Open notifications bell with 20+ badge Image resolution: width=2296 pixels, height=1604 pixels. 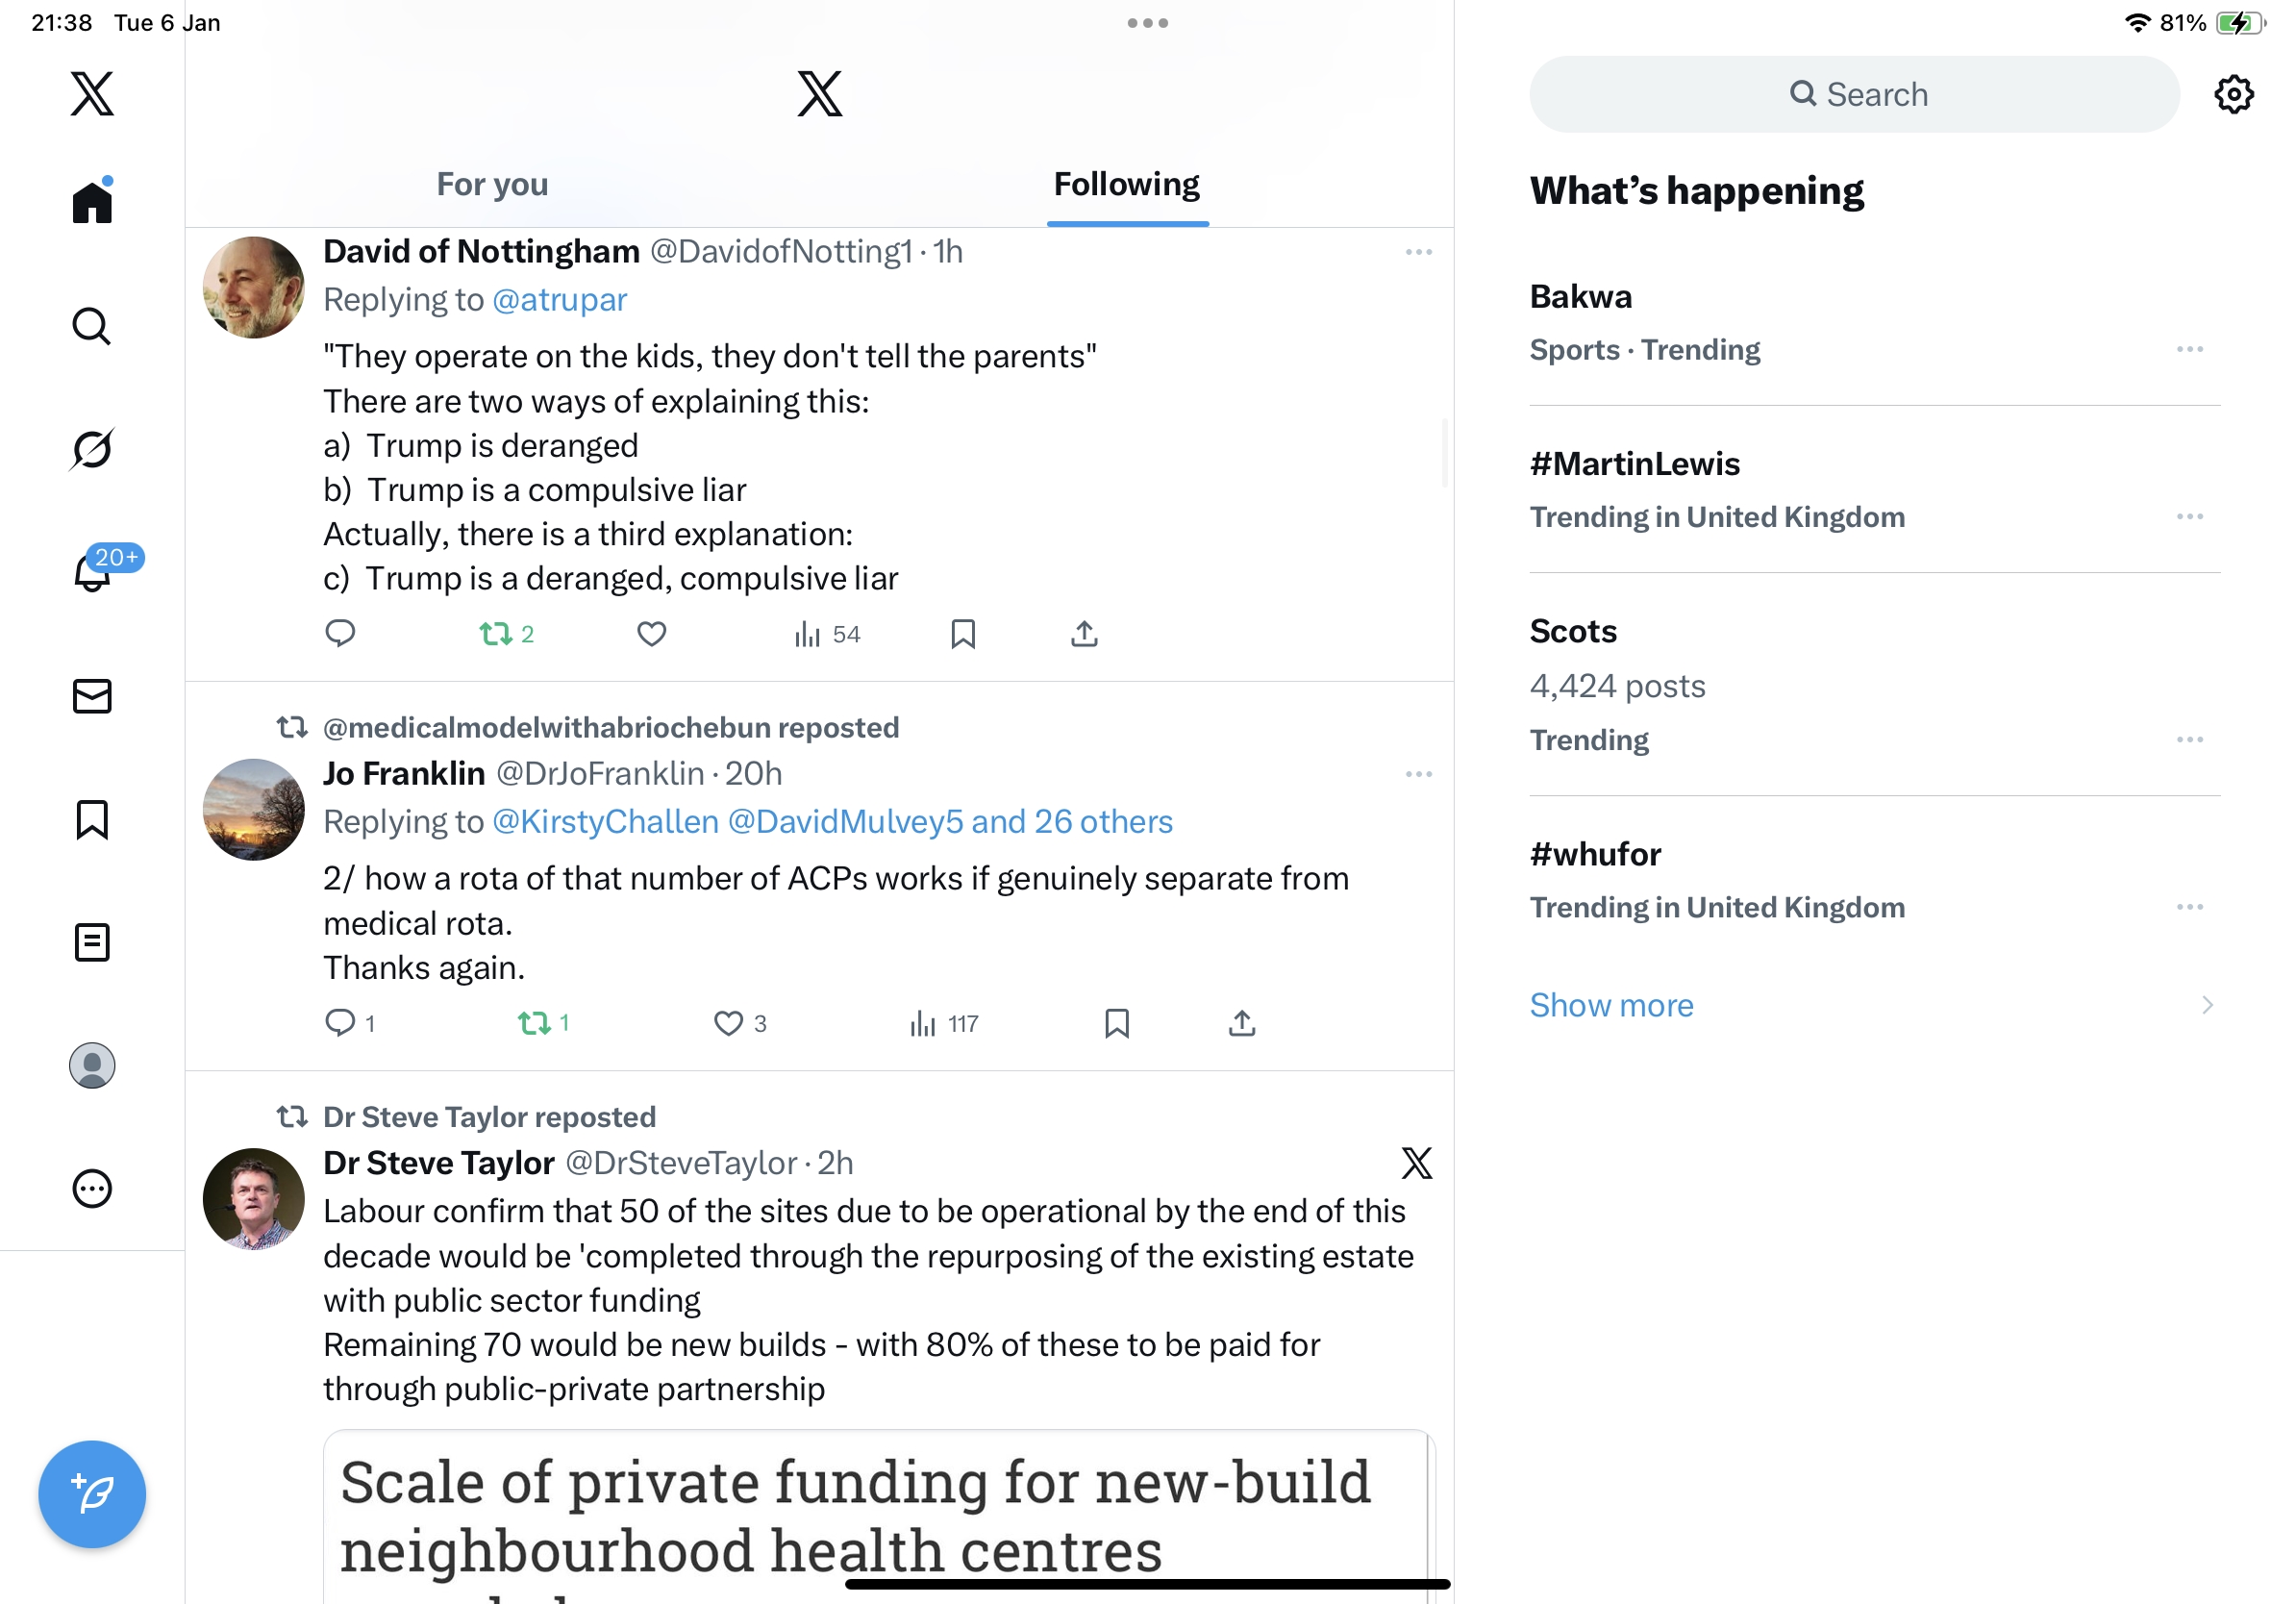[92, 572]
